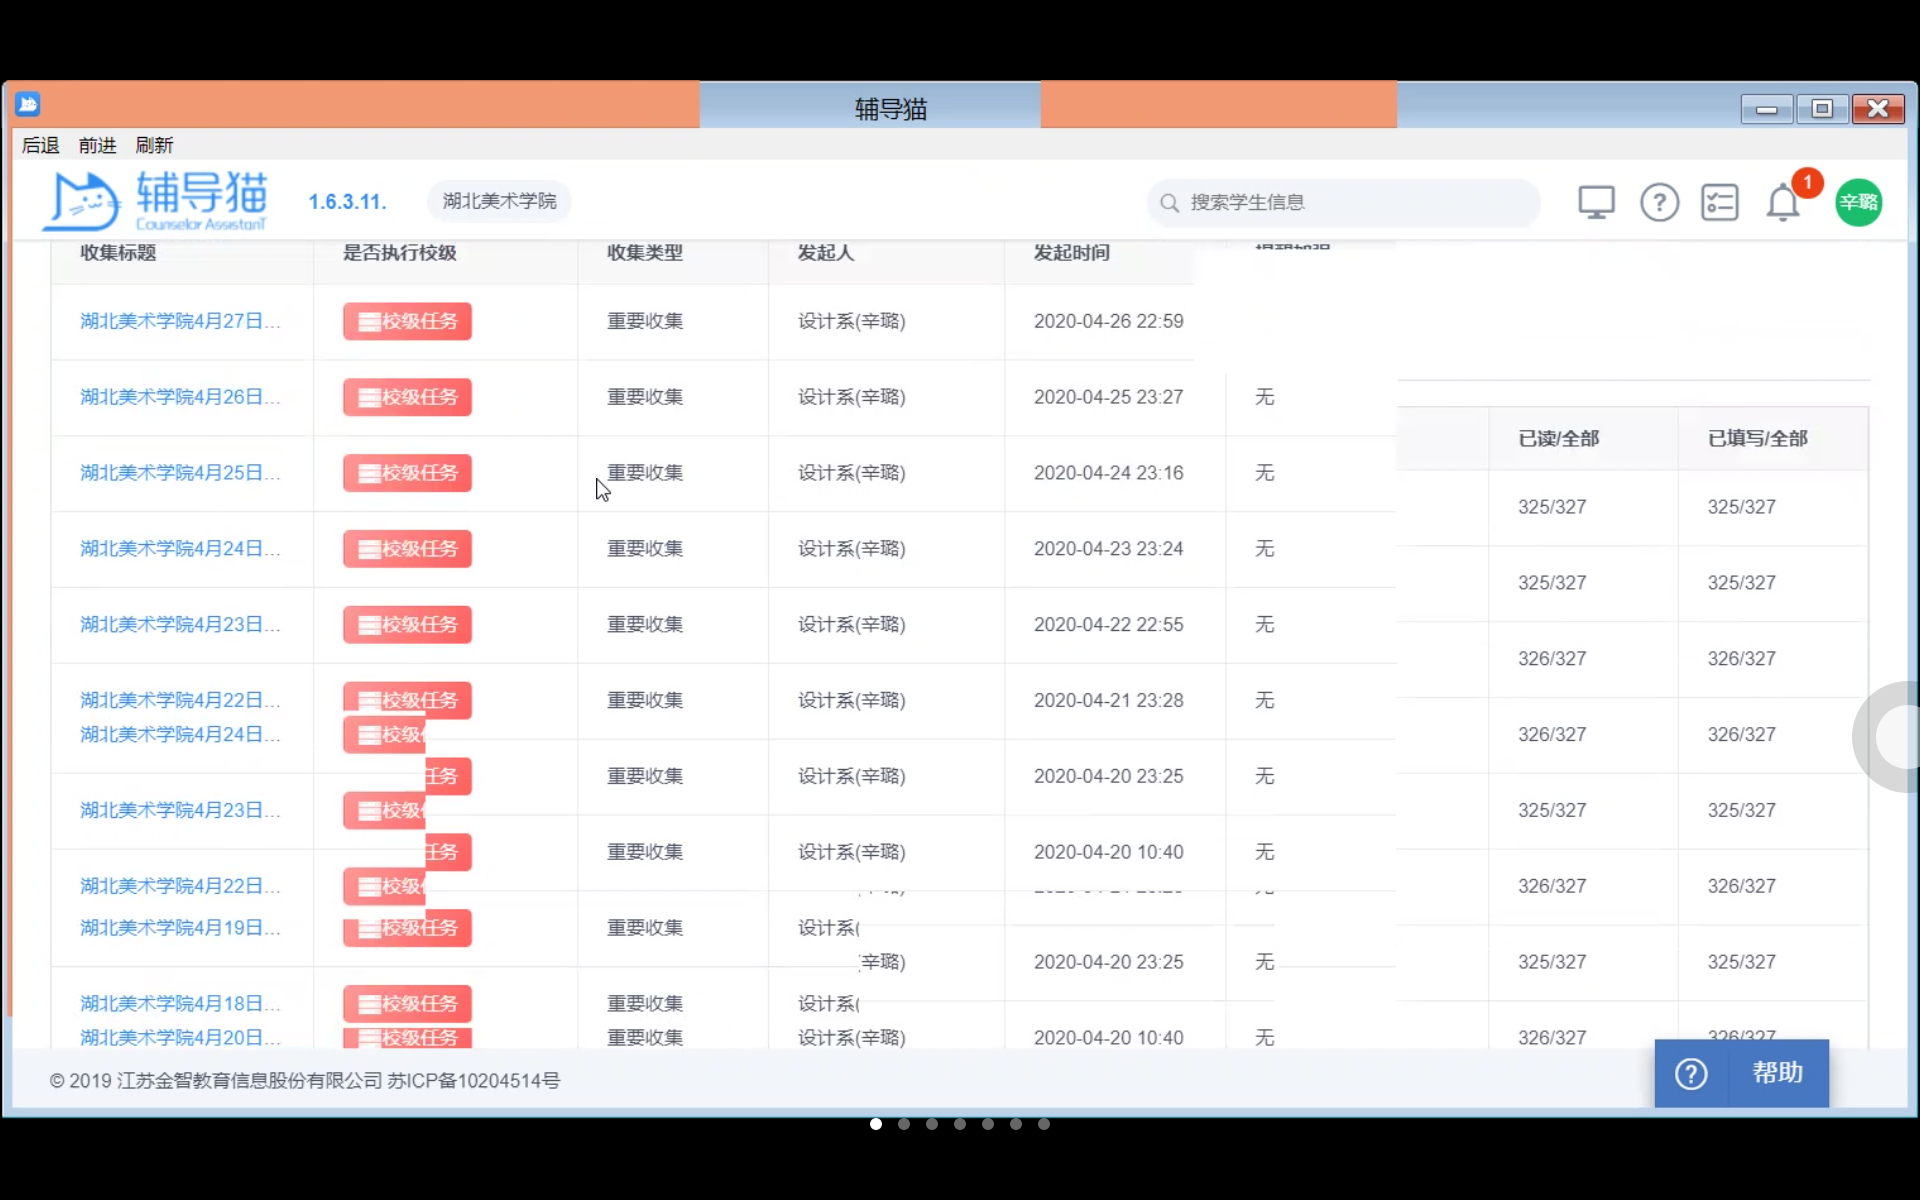This screenshot has height=1200, width=1920.
Task: Open the 帮助 help button
Action: (x=1741, y=1073)
